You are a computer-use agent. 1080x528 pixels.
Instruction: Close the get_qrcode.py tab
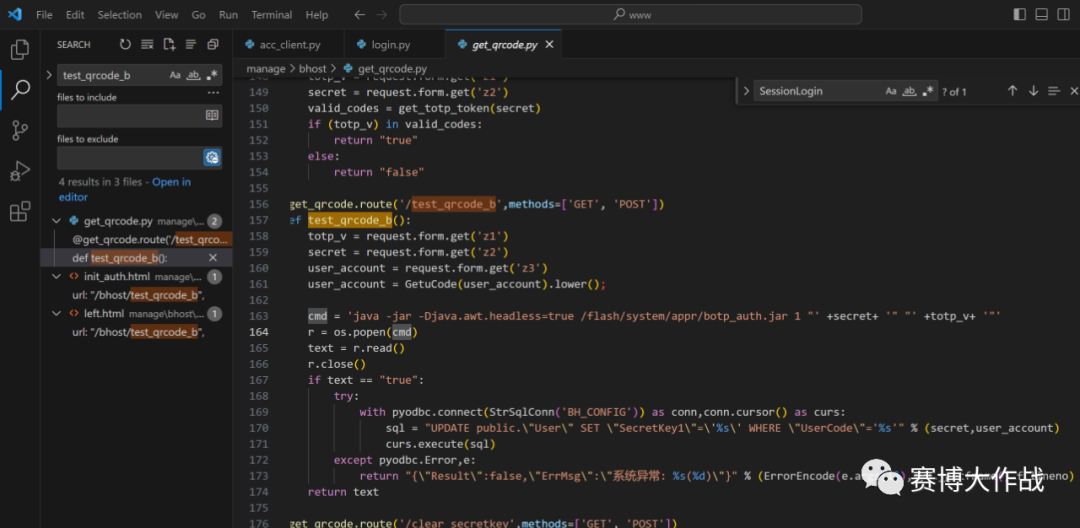549,45
